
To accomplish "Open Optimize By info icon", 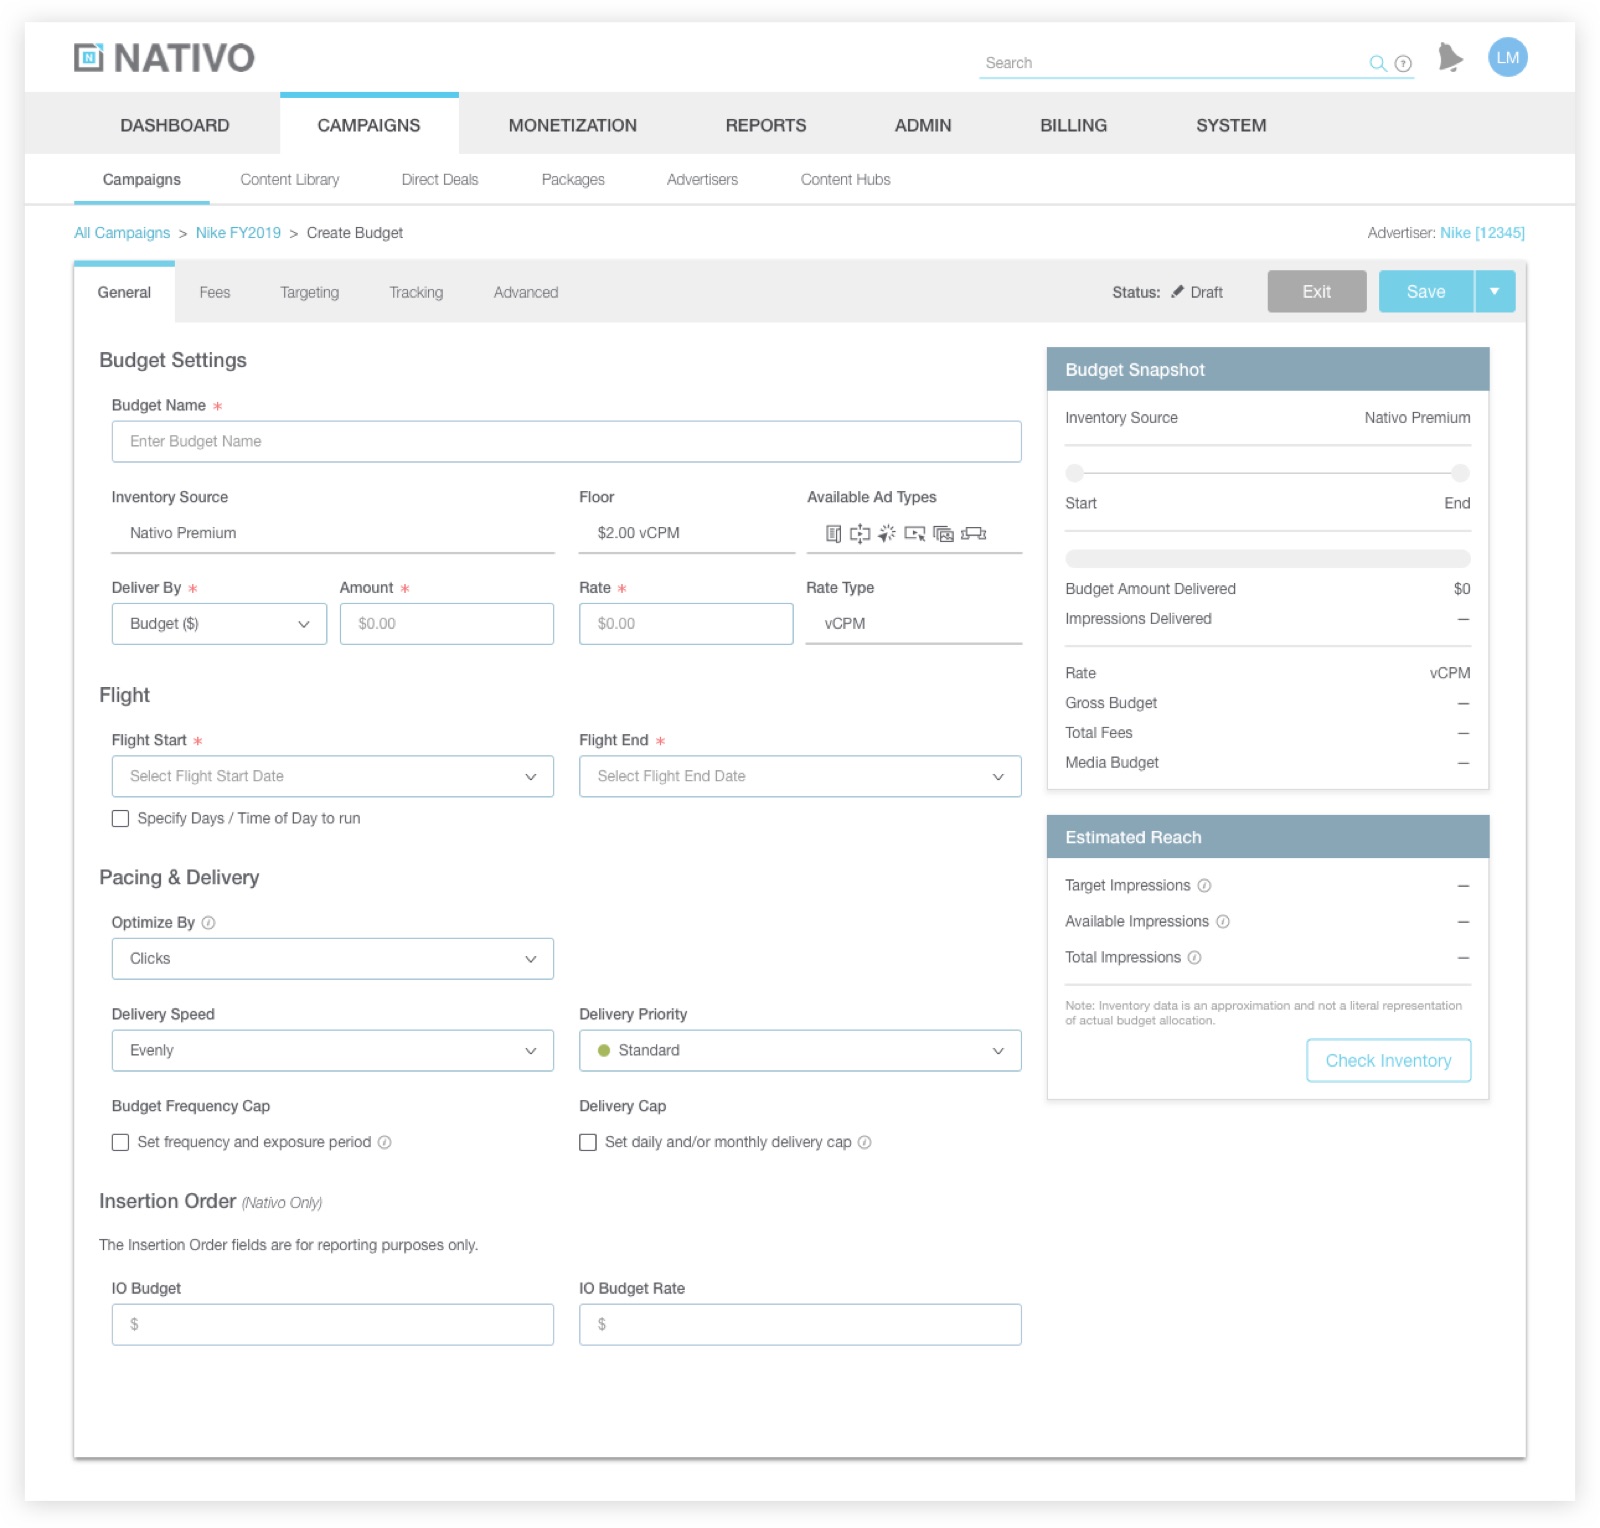I will pyautogui.click(x=208, y=923).
